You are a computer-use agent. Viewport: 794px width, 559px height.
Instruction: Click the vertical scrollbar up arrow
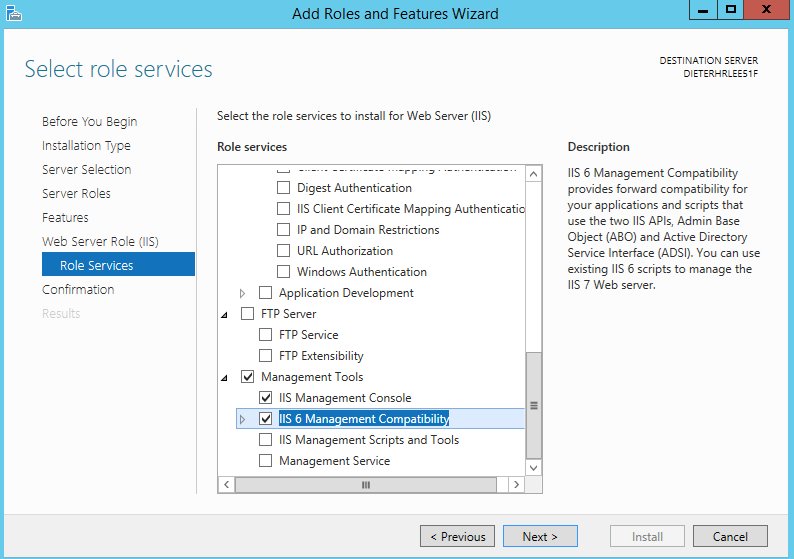533,174
